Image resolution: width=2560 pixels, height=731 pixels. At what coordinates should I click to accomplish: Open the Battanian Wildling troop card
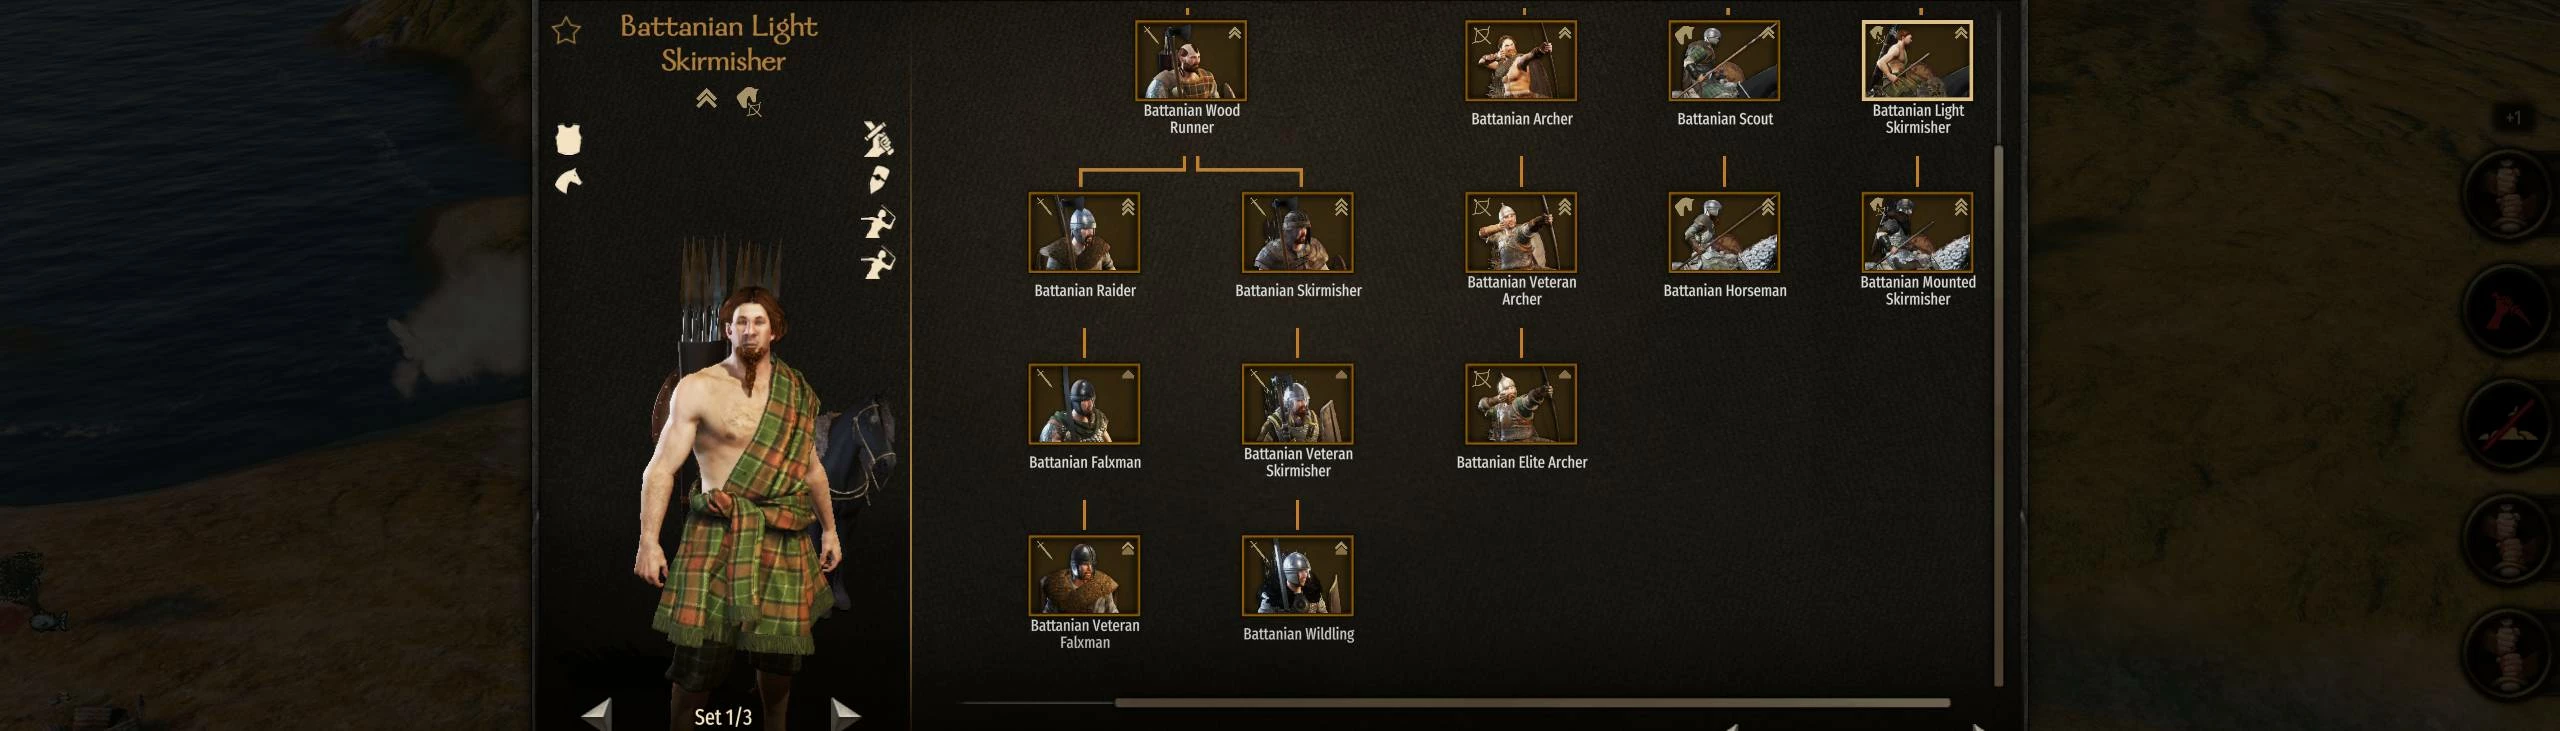1297,576
